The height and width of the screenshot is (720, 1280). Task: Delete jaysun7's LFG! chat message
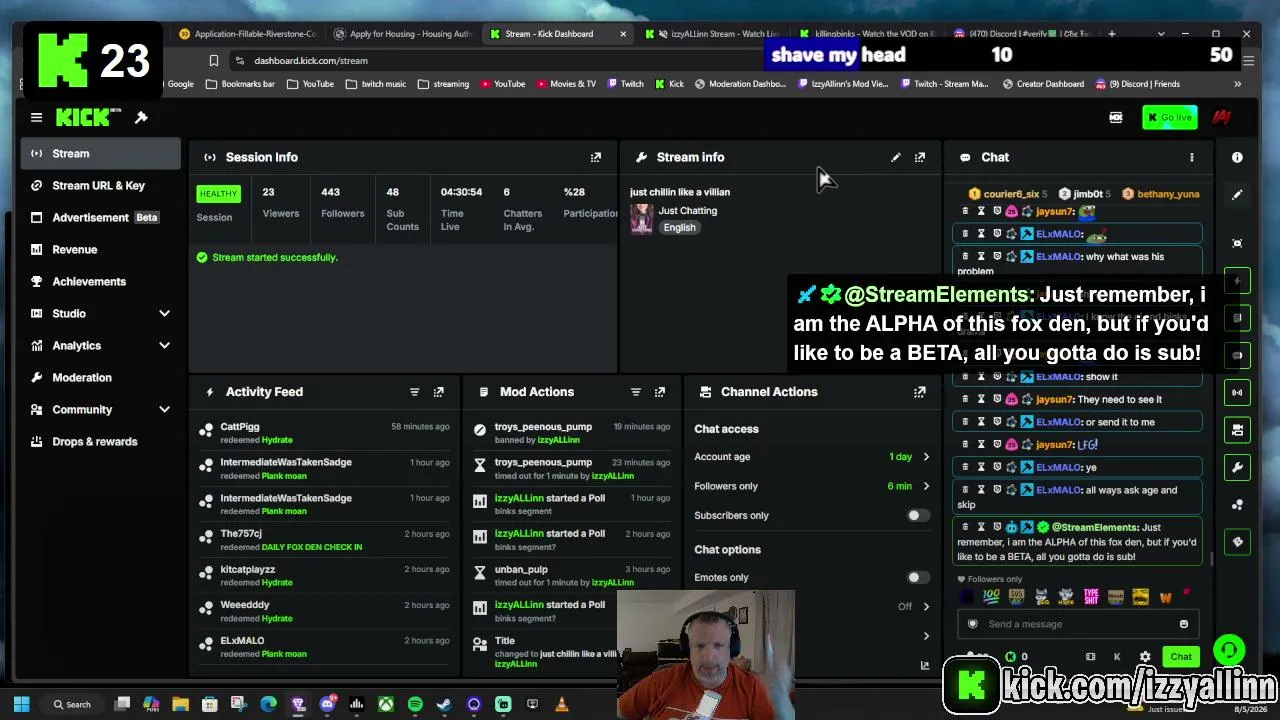(965, 445)
